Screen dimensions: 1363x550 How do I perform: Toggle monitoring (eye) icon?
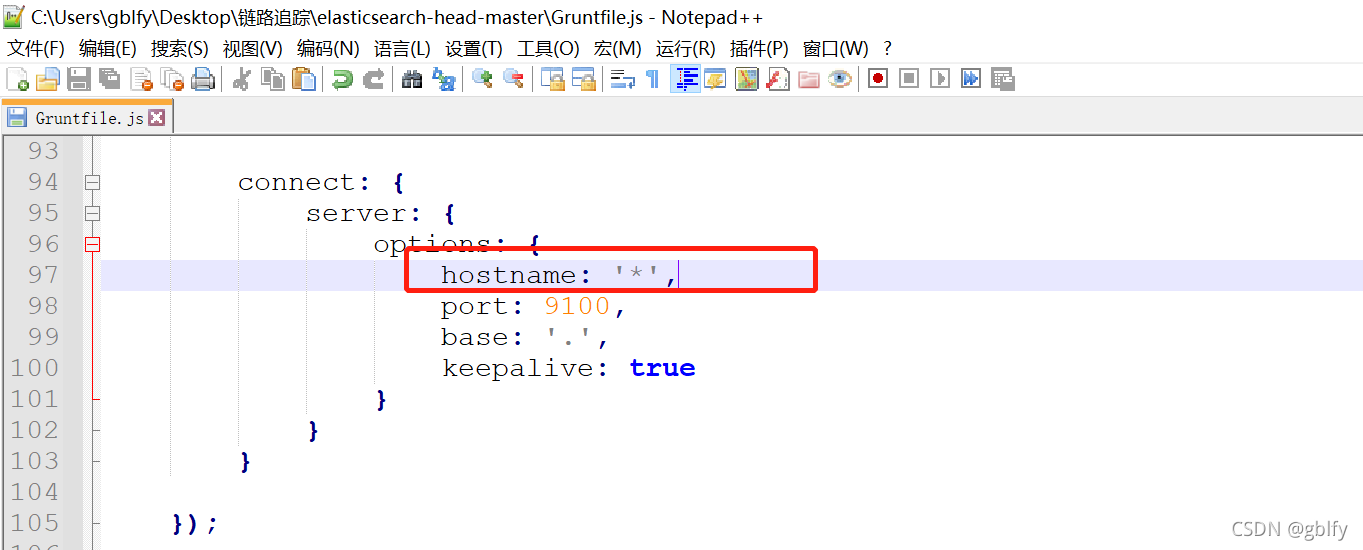[839, 79]
